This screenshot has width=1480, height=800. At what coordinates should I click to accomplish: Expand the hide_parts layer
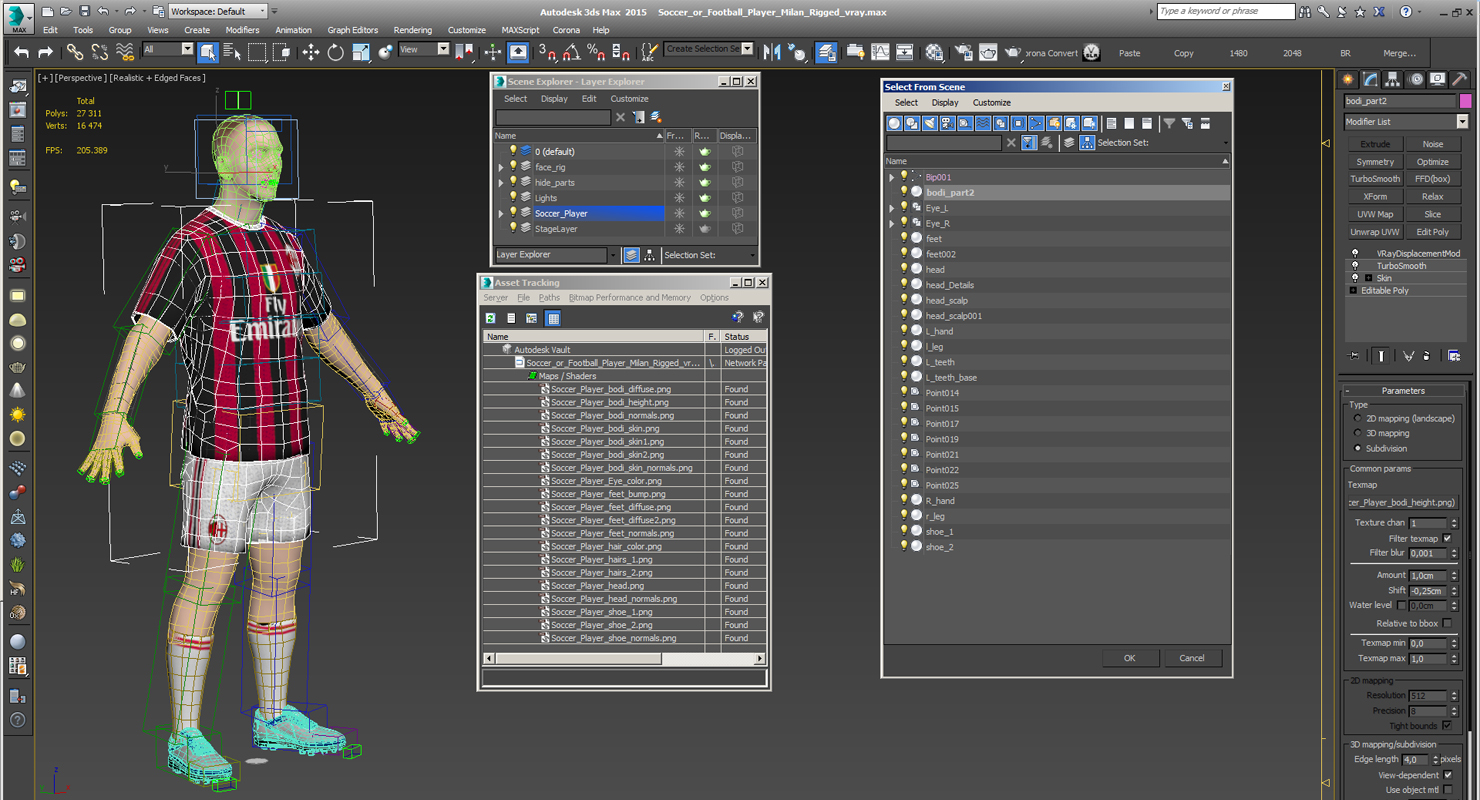tap(501, 183)
